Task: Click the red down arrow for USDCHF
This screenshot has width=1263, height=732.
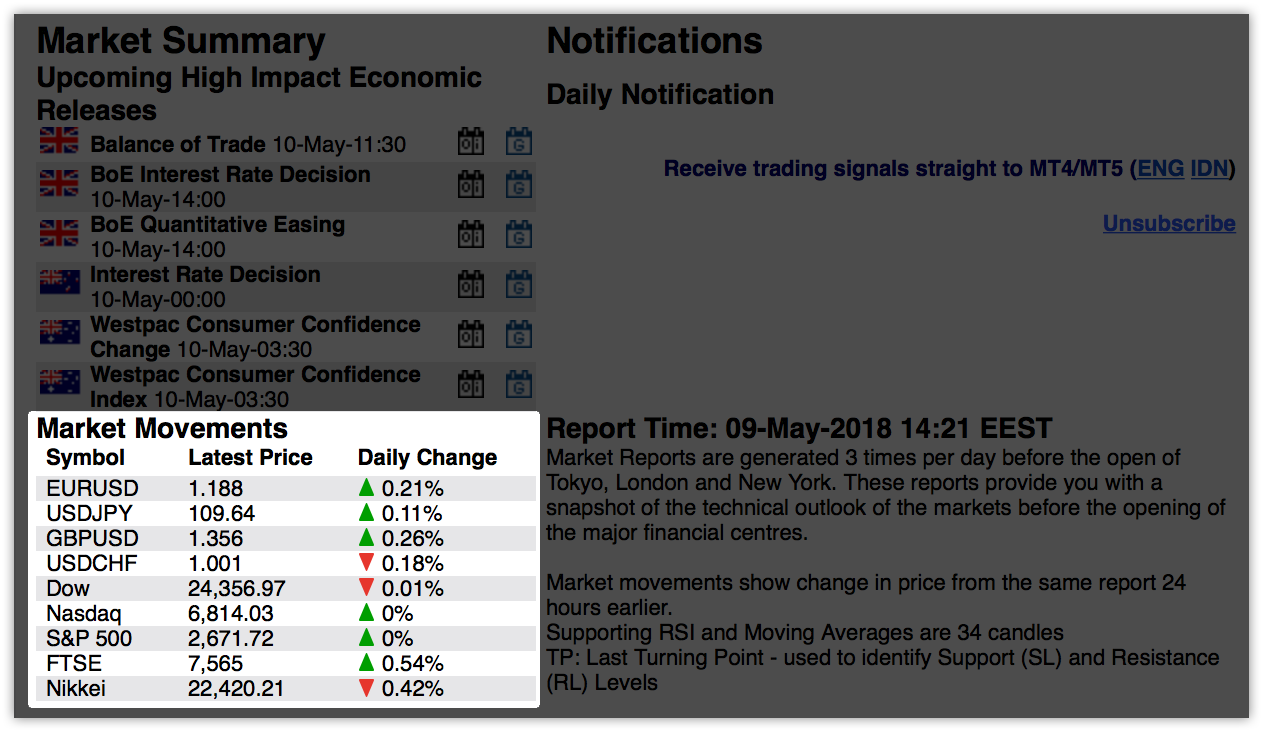Action: click(x=367, y=563)
